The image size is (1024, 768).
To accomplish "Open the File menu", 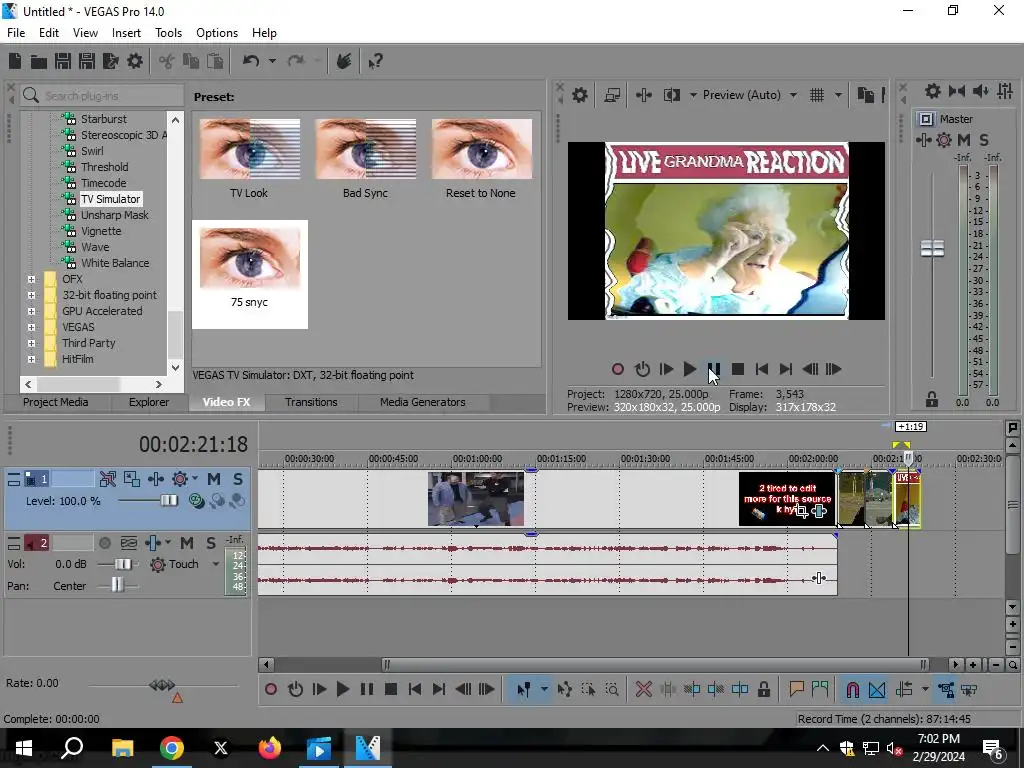I will point(16,33).
